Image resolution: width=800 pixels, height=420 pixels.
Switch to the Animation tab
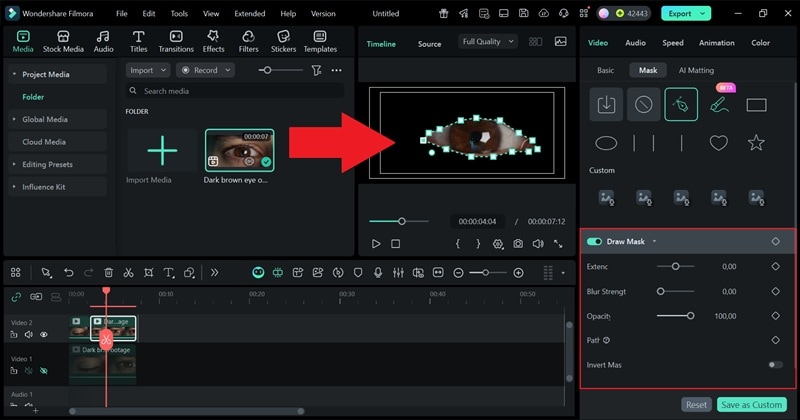click(716, 43)
